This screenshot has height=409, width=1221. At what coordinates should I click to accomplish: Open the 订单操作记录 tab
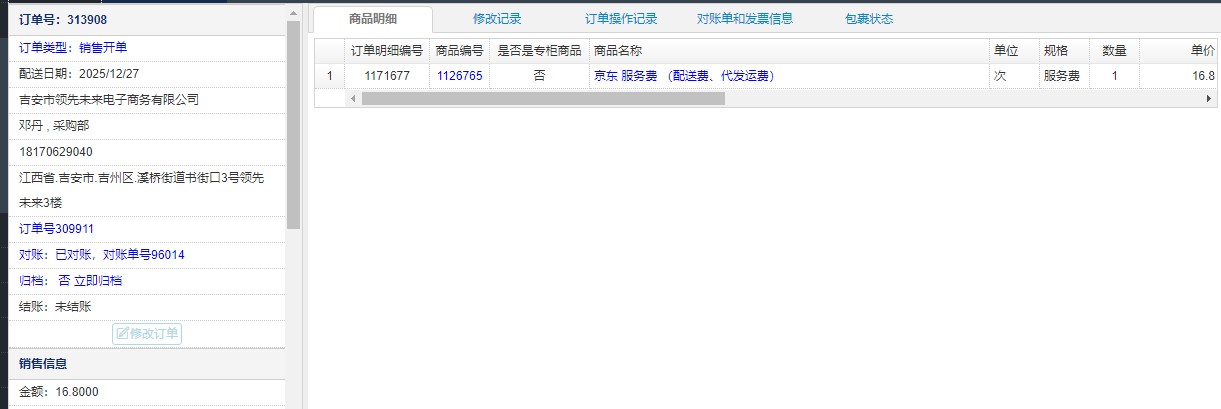pyautogui.click(x=621, y=19)
